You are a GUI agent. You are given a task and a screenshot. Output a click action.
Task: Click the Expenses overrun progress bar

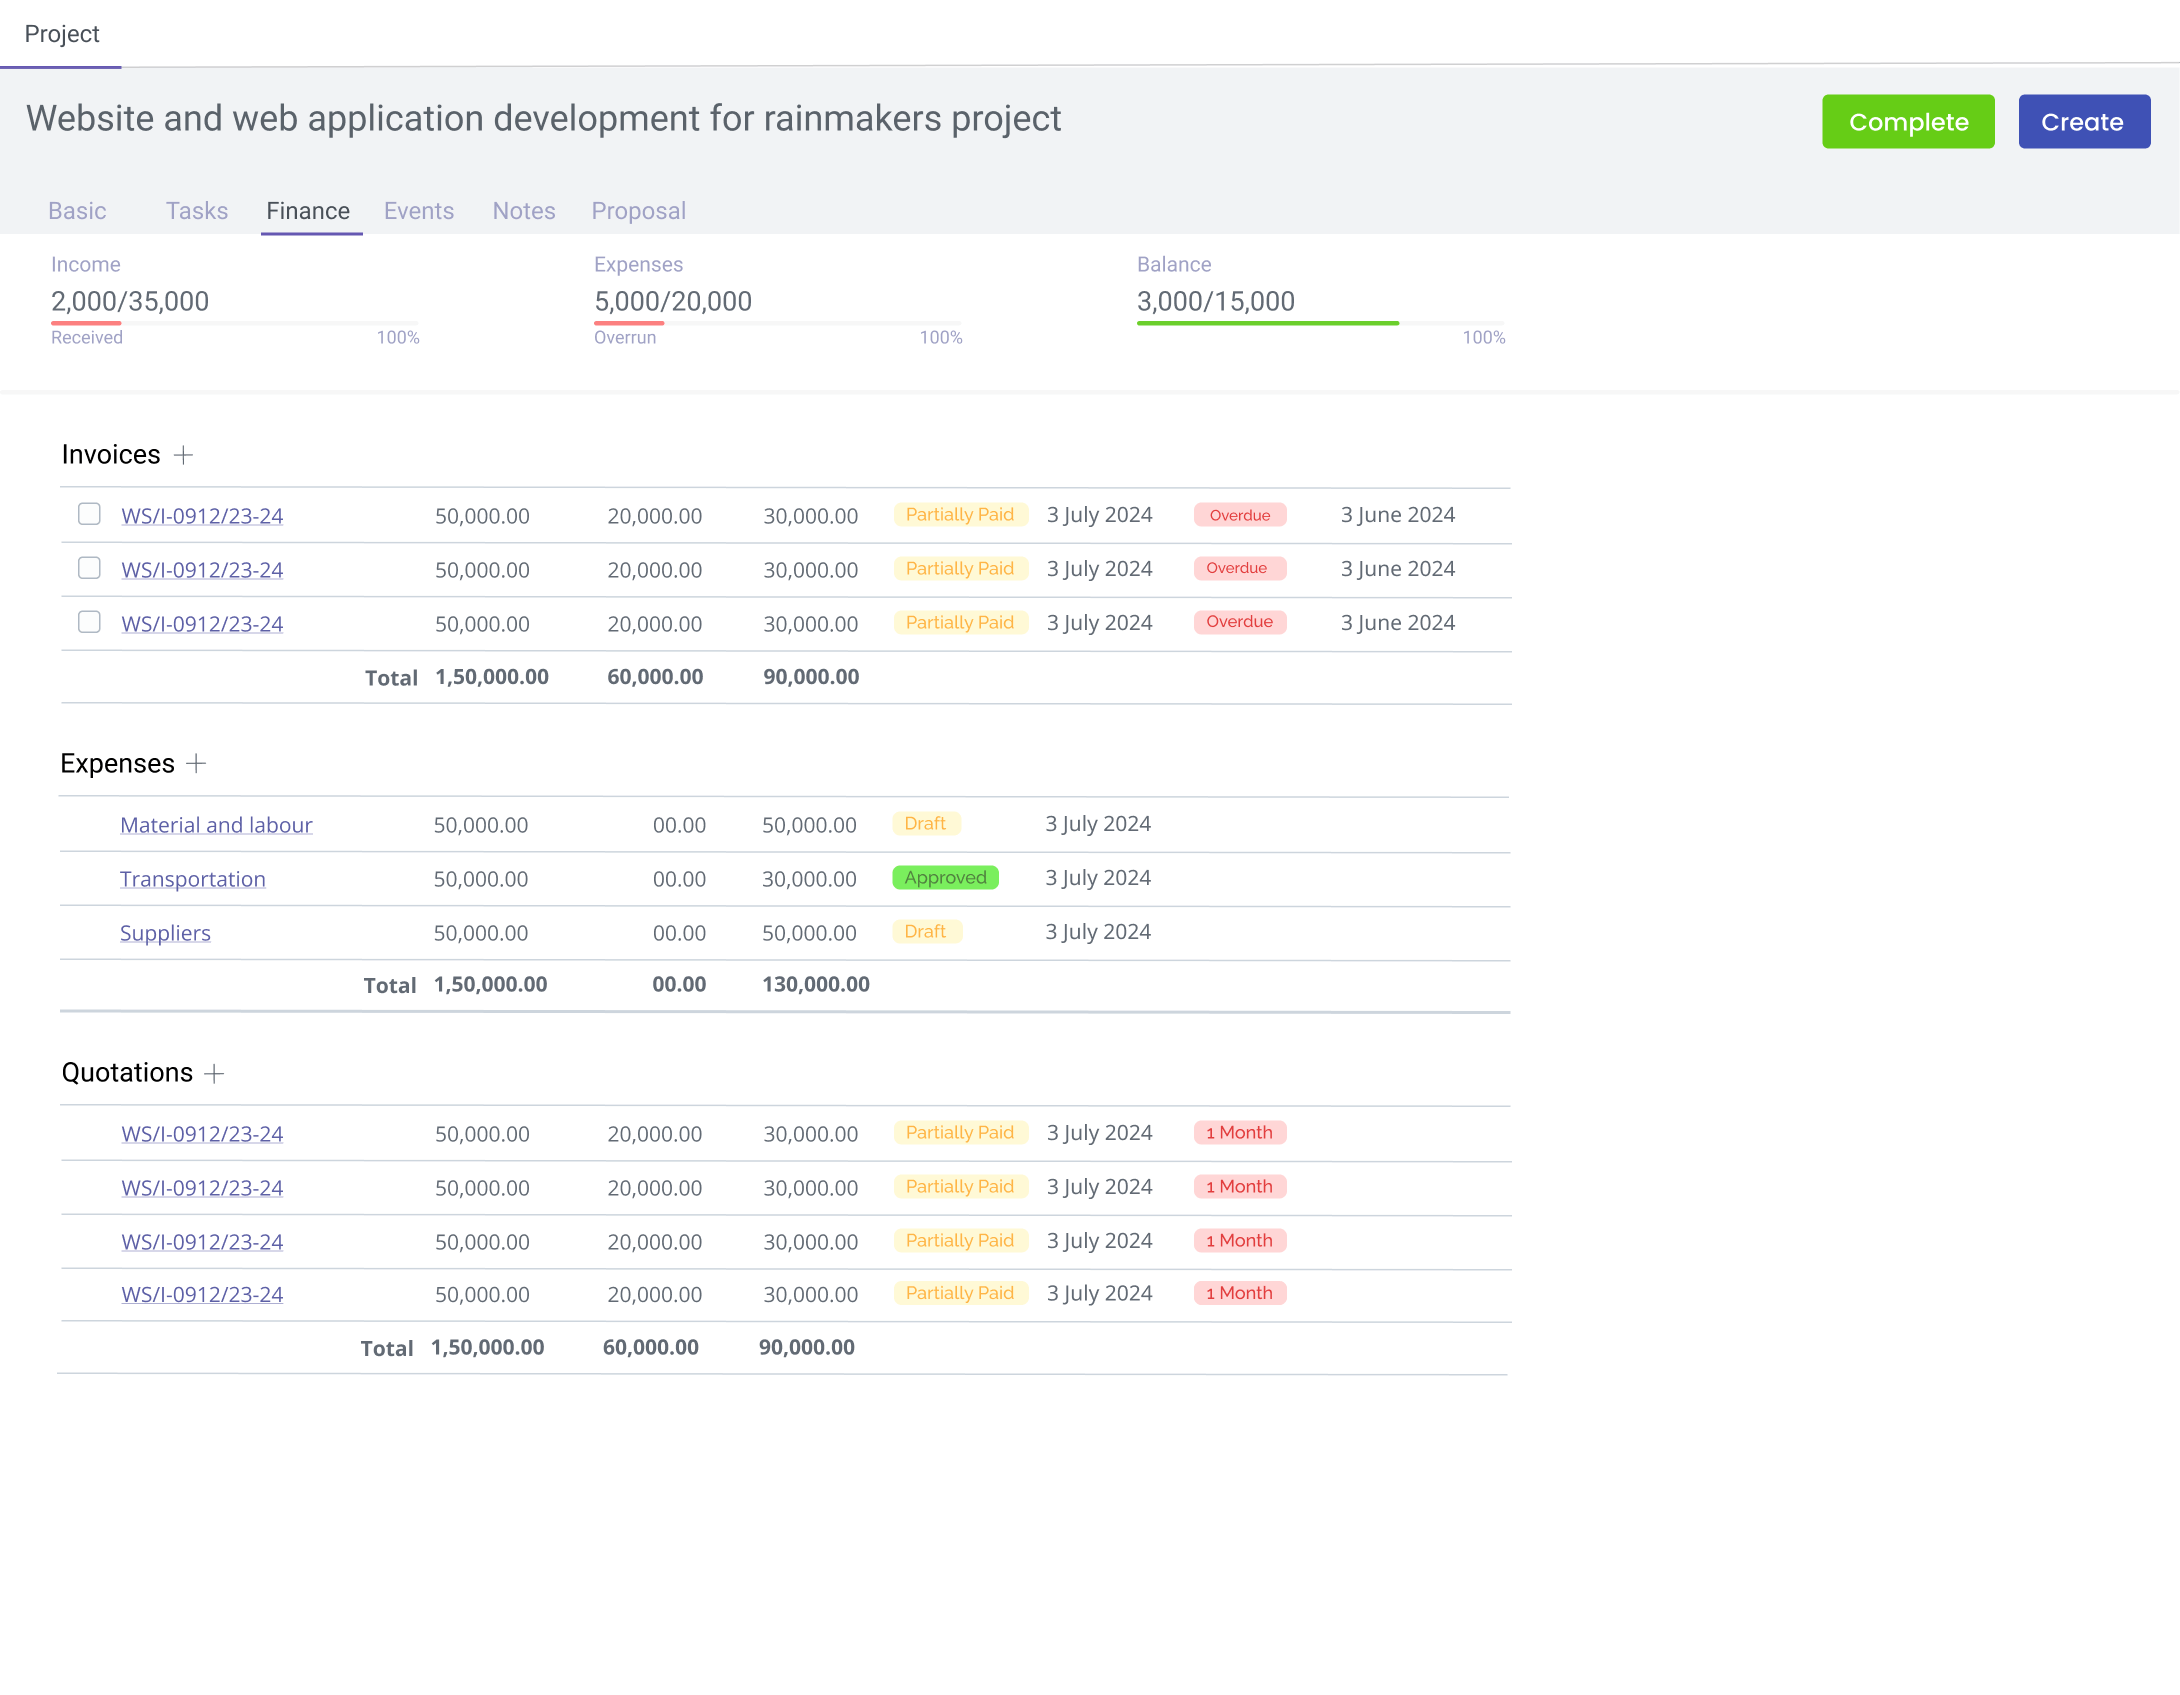778,323
